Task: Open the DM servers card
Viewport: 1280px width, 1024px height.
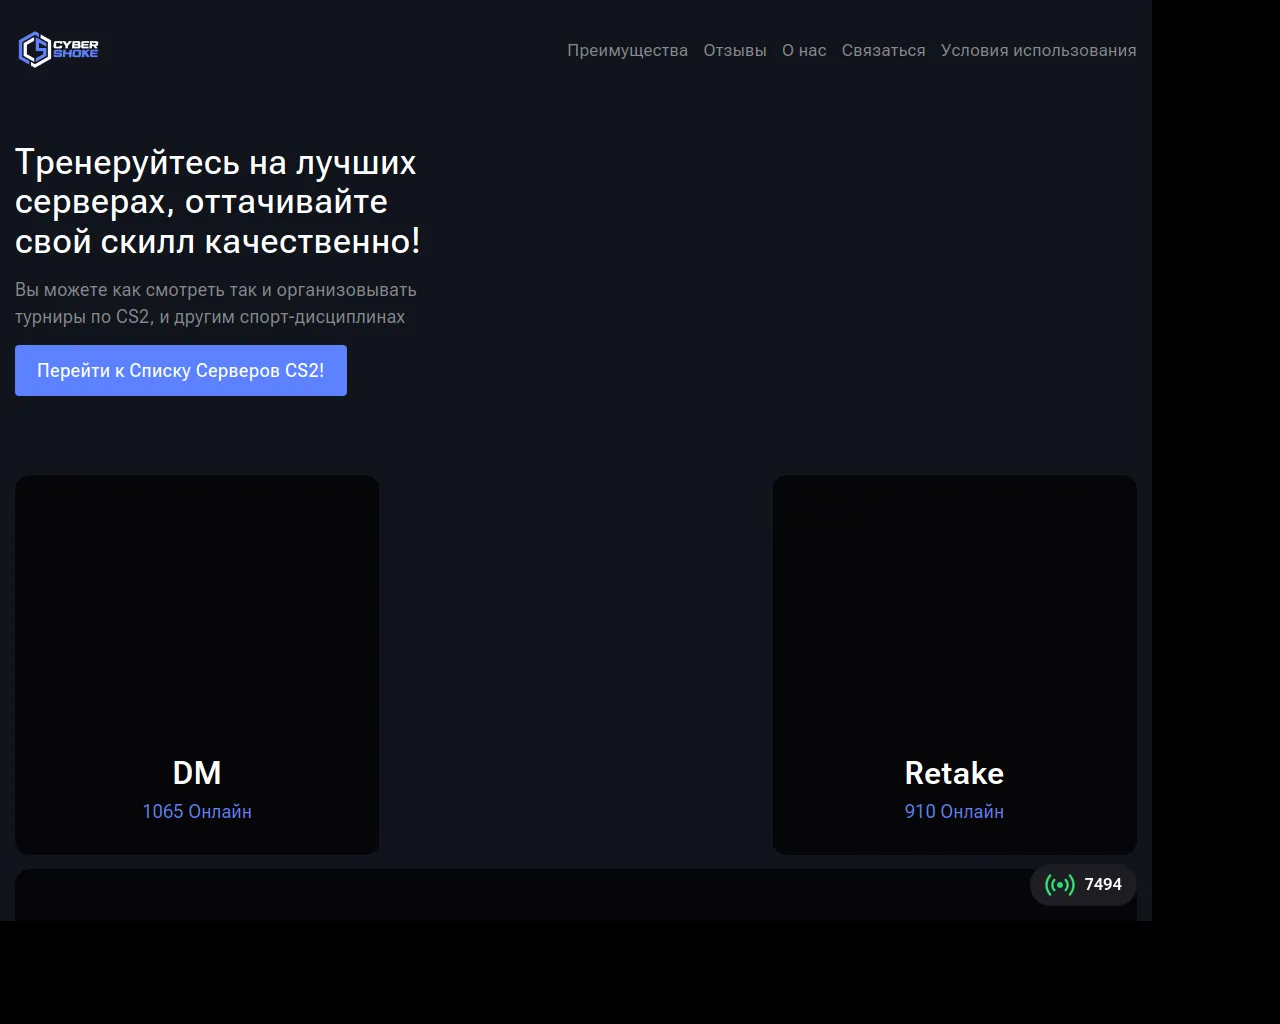Action: click(197, 664)
